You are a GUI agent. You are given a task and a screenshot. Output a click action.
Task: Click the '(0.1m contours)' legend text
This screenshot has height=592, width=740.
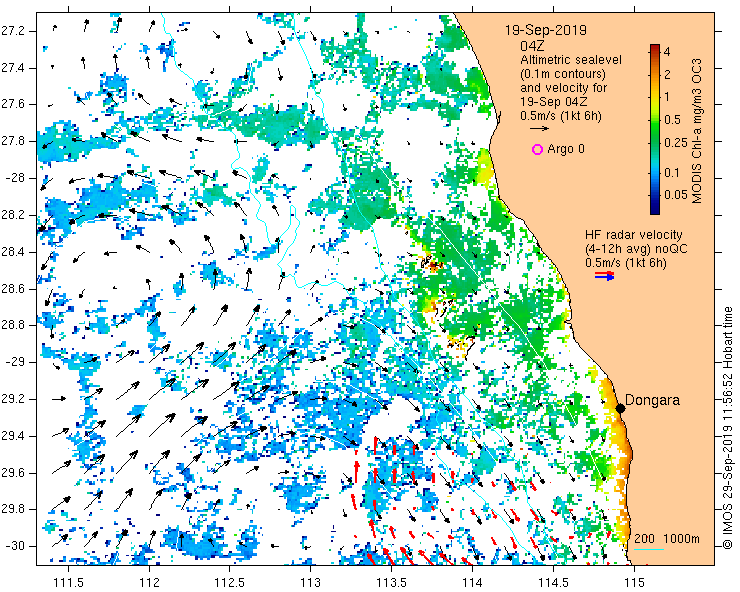click(x=563, y=74)
